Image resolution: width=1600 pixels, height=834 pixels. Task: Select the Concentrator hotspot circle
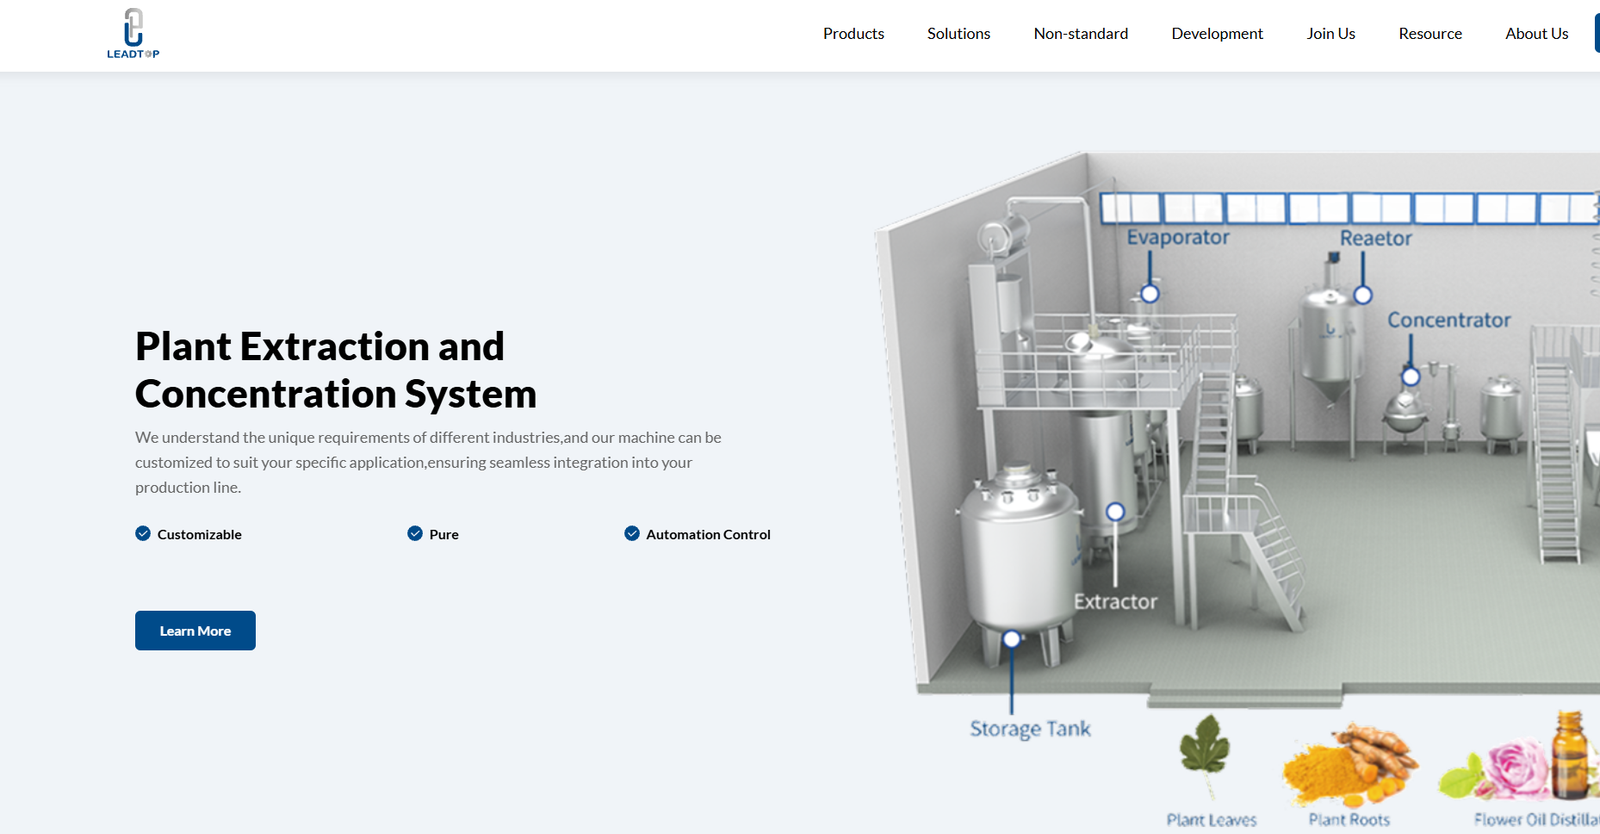1411,377
